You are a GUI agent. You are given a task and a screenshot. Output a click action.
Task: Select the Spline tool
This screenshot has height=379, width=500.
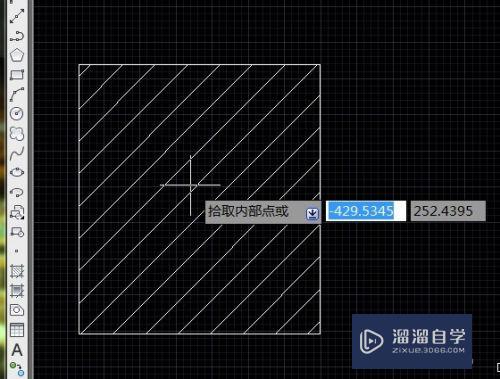[17, 153]
